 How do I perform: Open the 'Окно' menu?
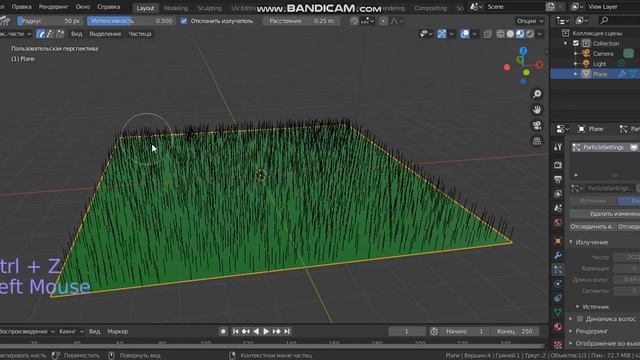(x=82, y=7)
